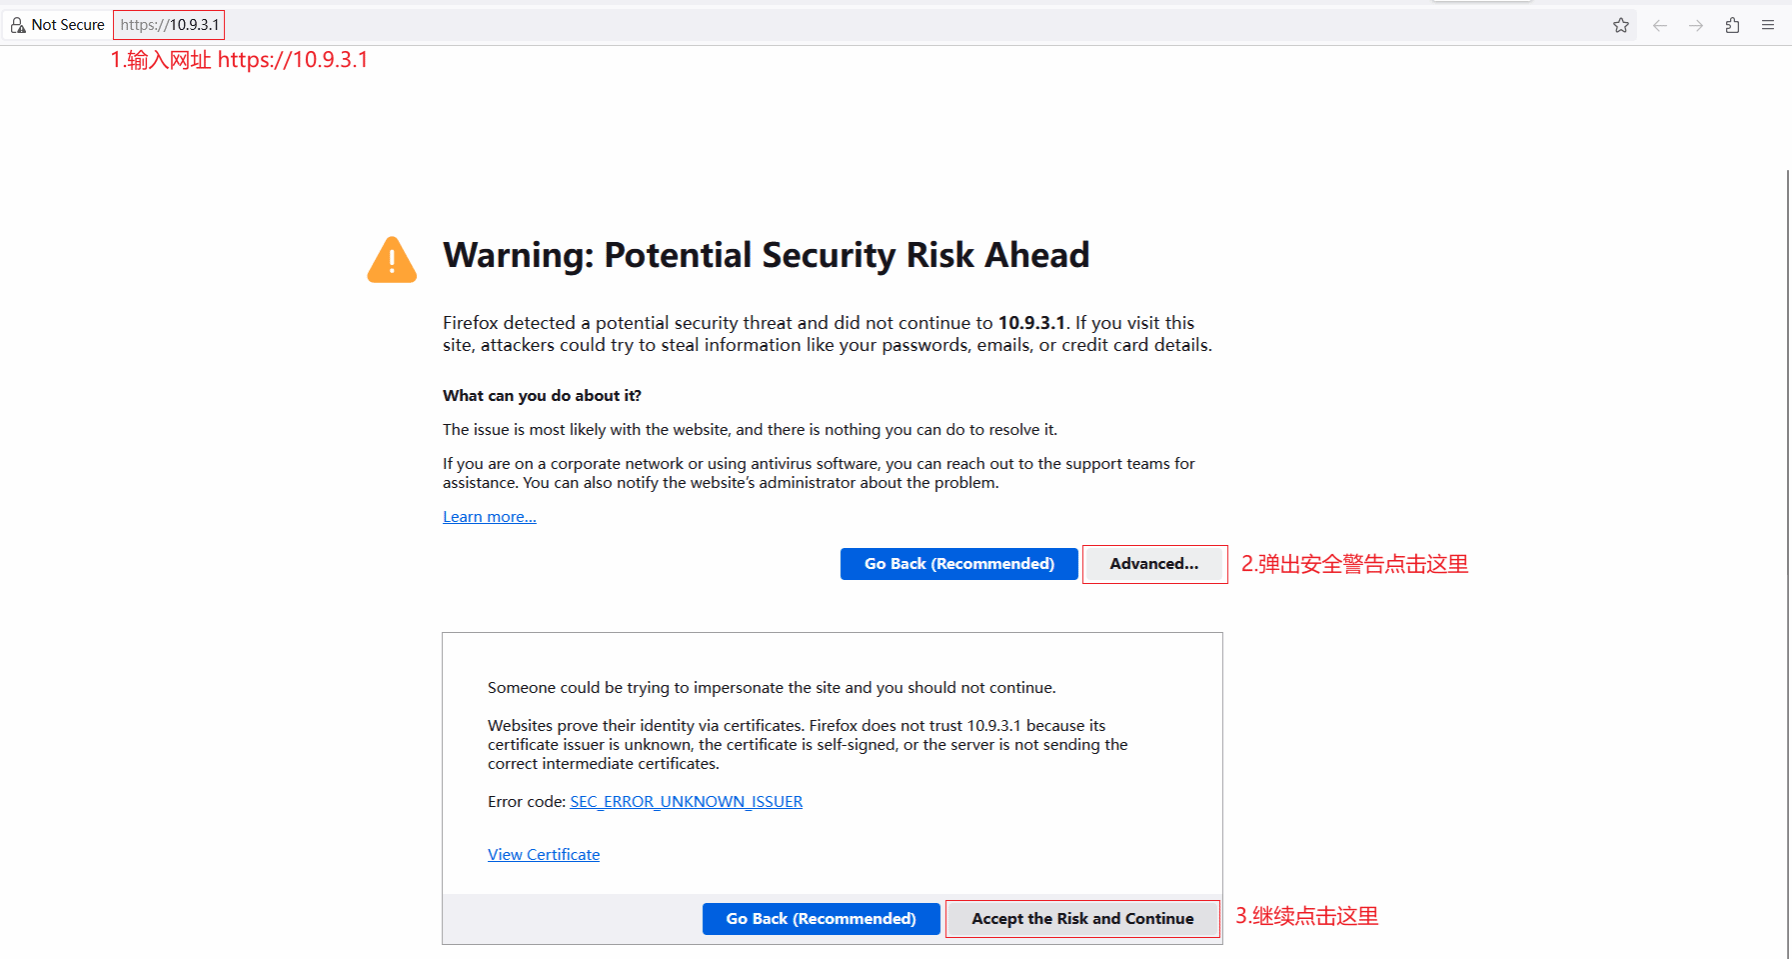Screen dimensions: 1792x959
Task: Open the Firefox hamburger application menu
Action: coord(1768,25)
